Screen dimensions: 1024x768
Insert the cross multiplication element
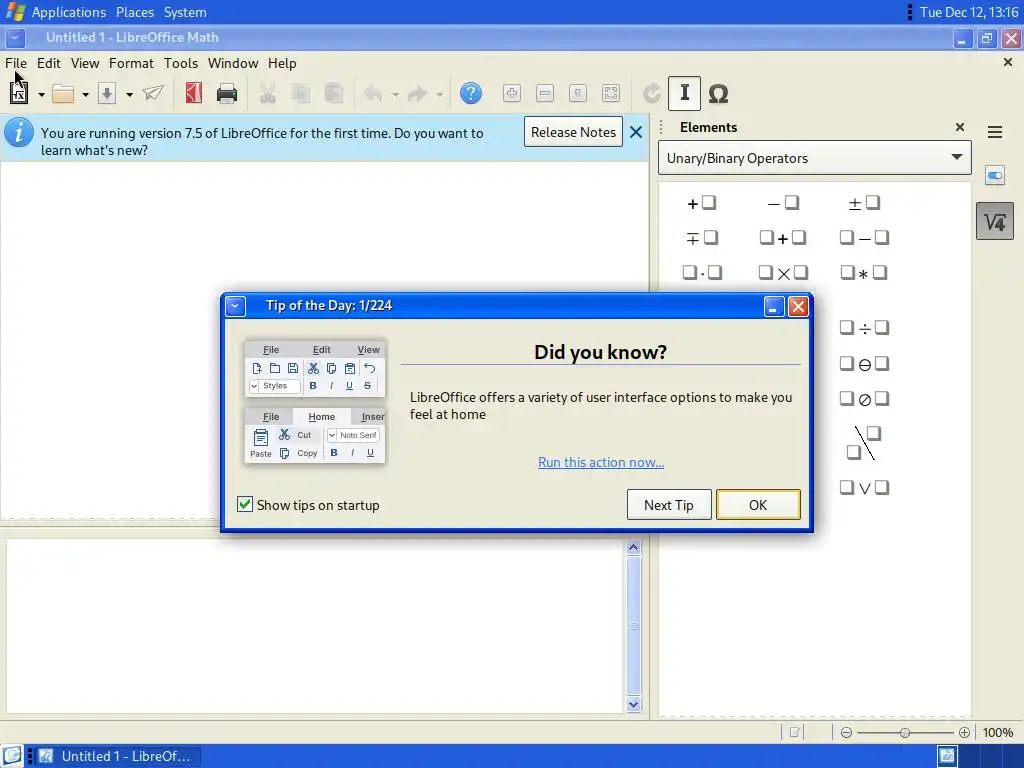coord(783,272)
